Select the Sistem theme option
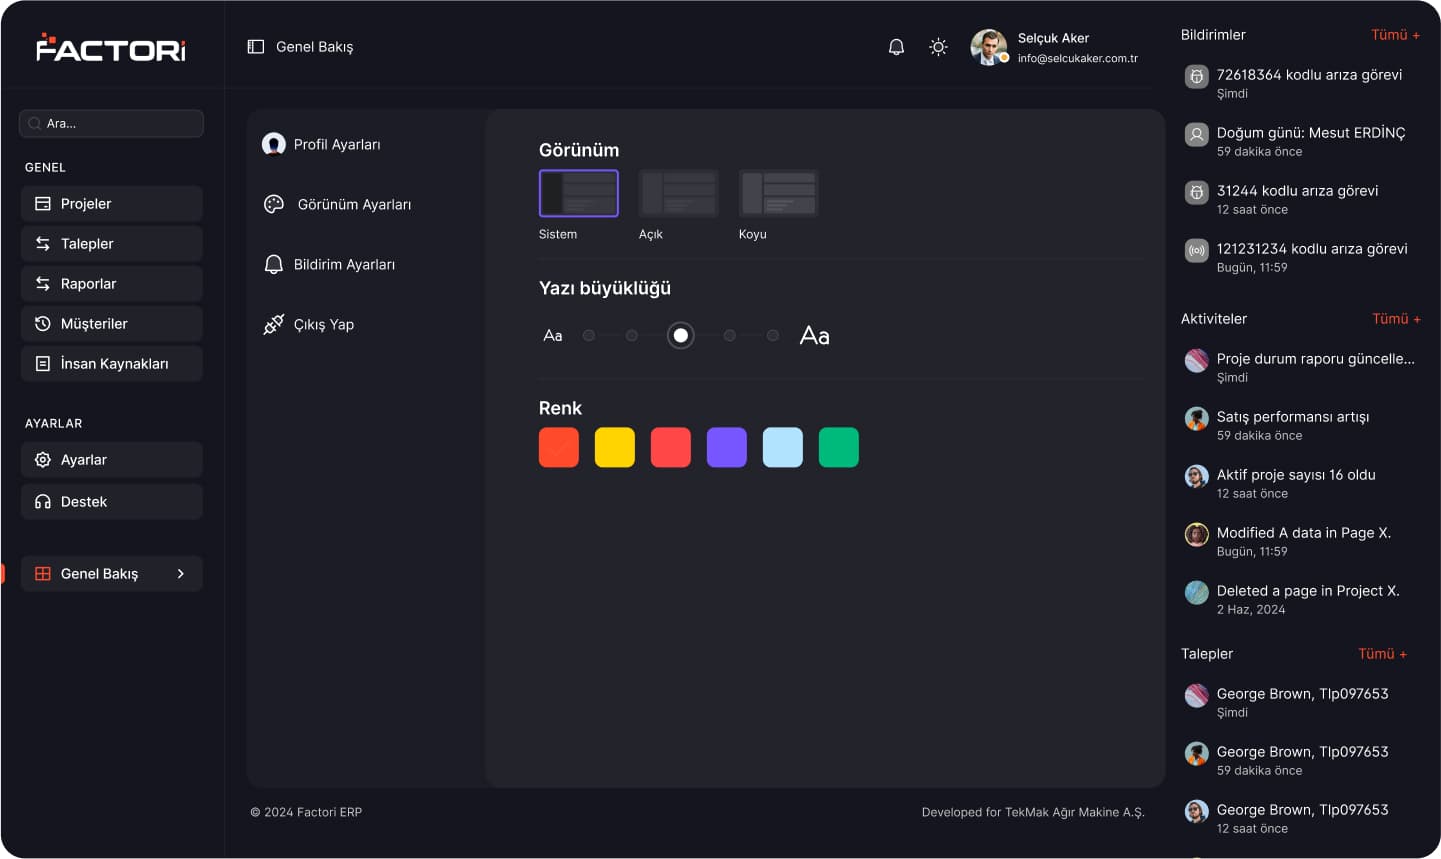This screenshot has height=859, width=1441. tap(579, 193)
